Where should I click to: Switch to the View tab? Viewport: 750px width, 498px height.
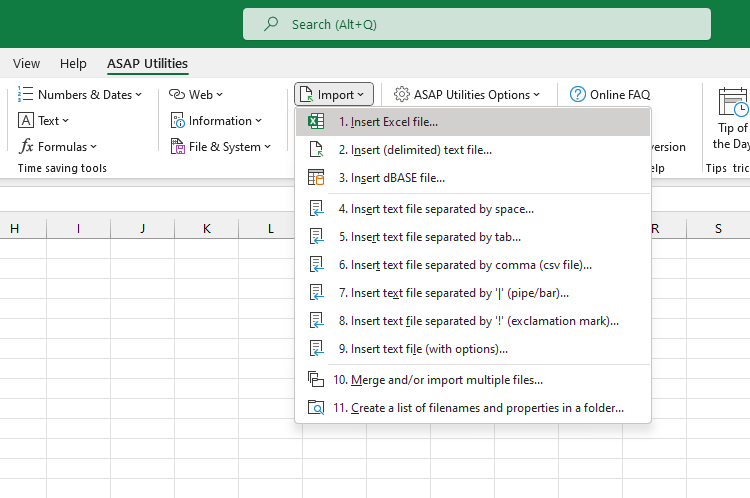[26, 63]
